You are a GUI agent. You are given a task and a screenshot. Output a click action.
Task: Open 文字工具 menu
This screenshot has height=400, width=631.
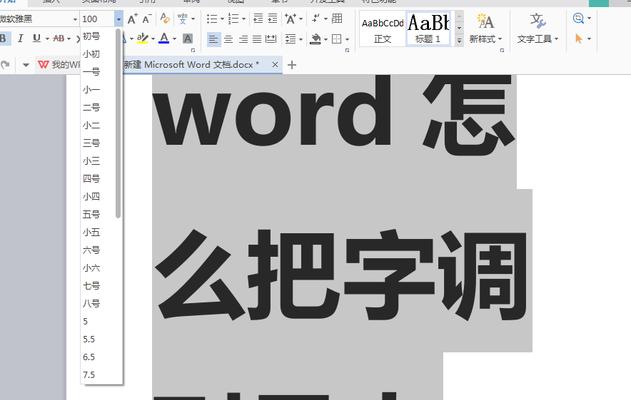(x=538, y=29)
